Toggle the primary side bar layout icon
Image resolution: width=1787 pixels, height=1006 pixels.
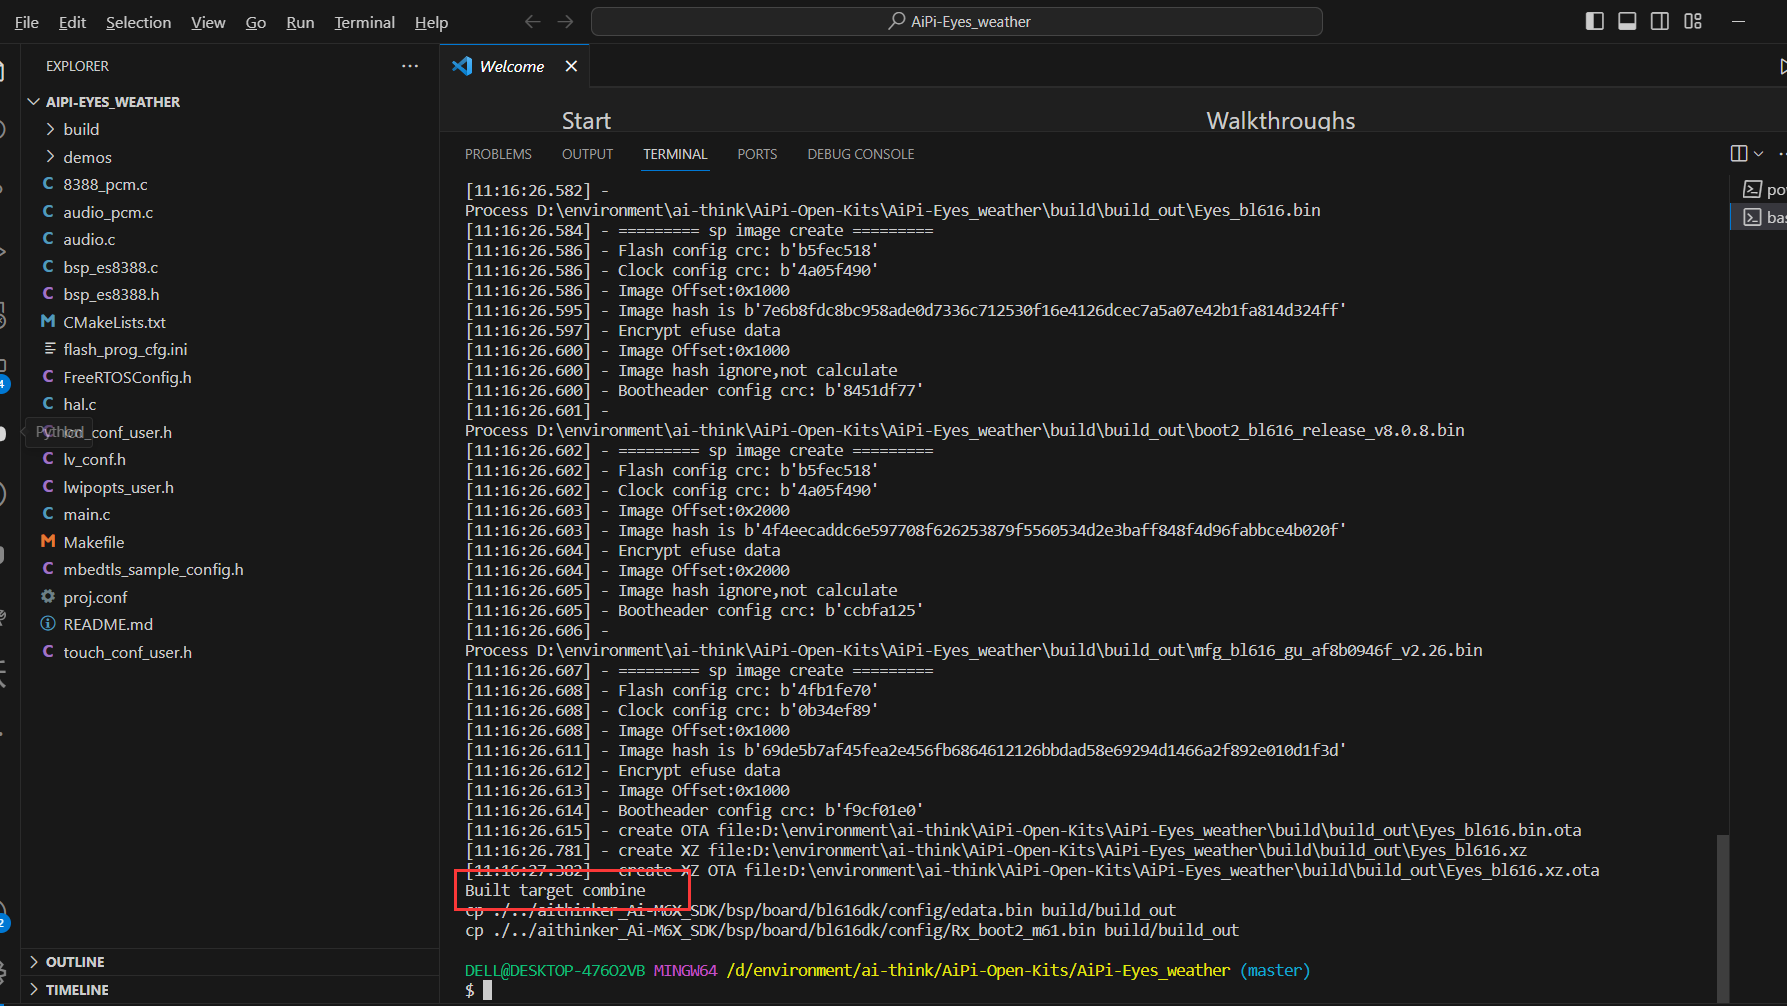[x=1595, y=21]
